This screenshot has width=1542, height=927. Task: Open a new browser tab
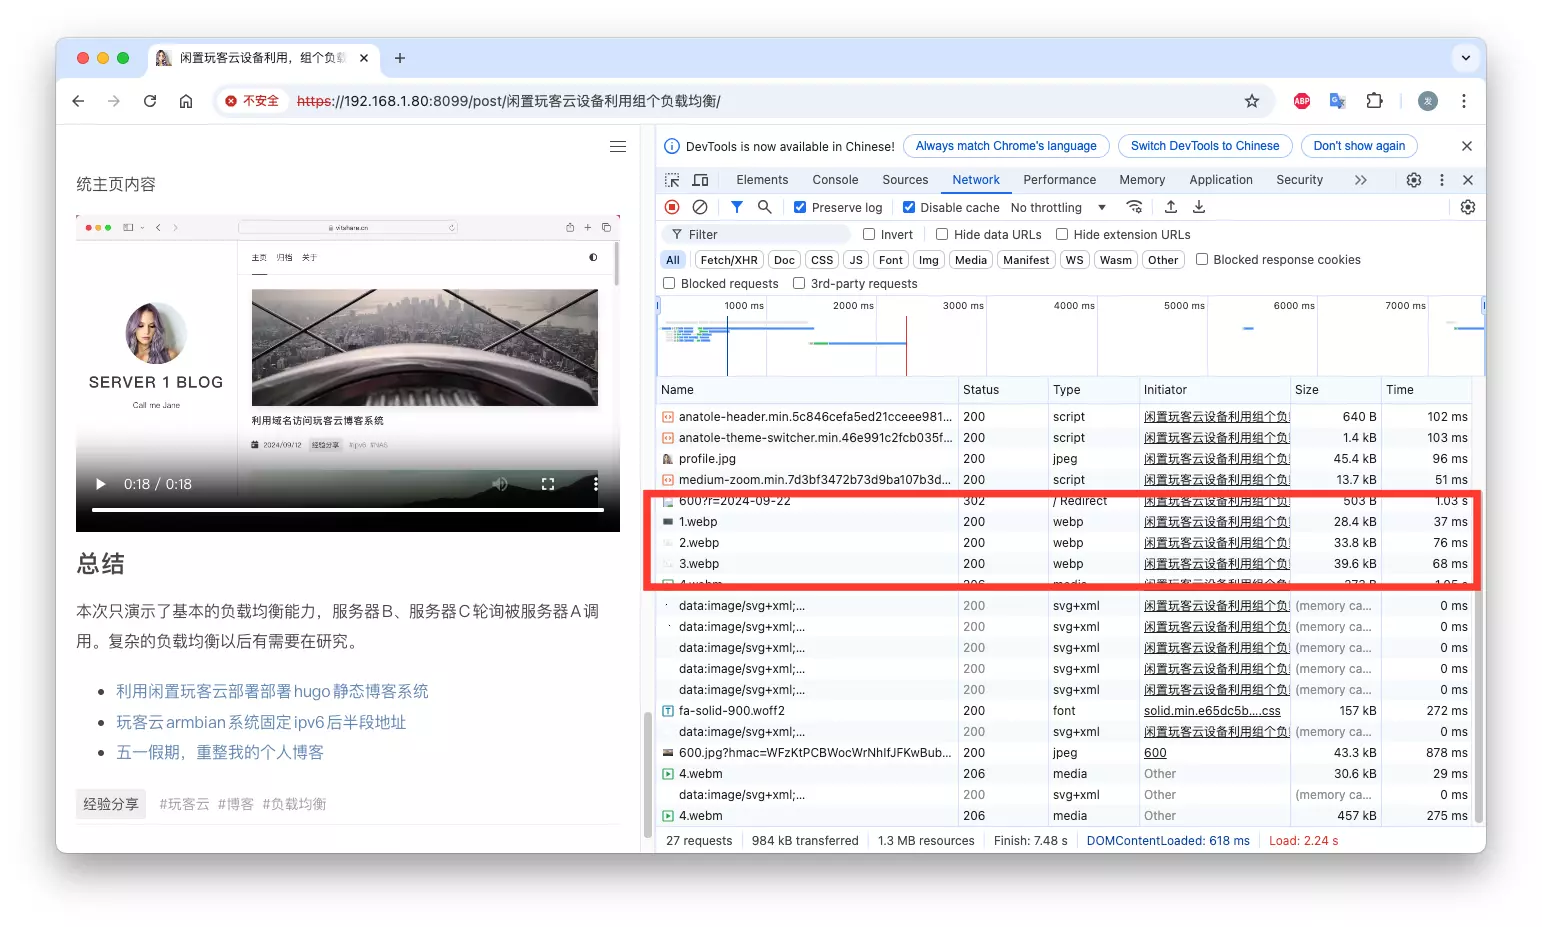[399, 58]
